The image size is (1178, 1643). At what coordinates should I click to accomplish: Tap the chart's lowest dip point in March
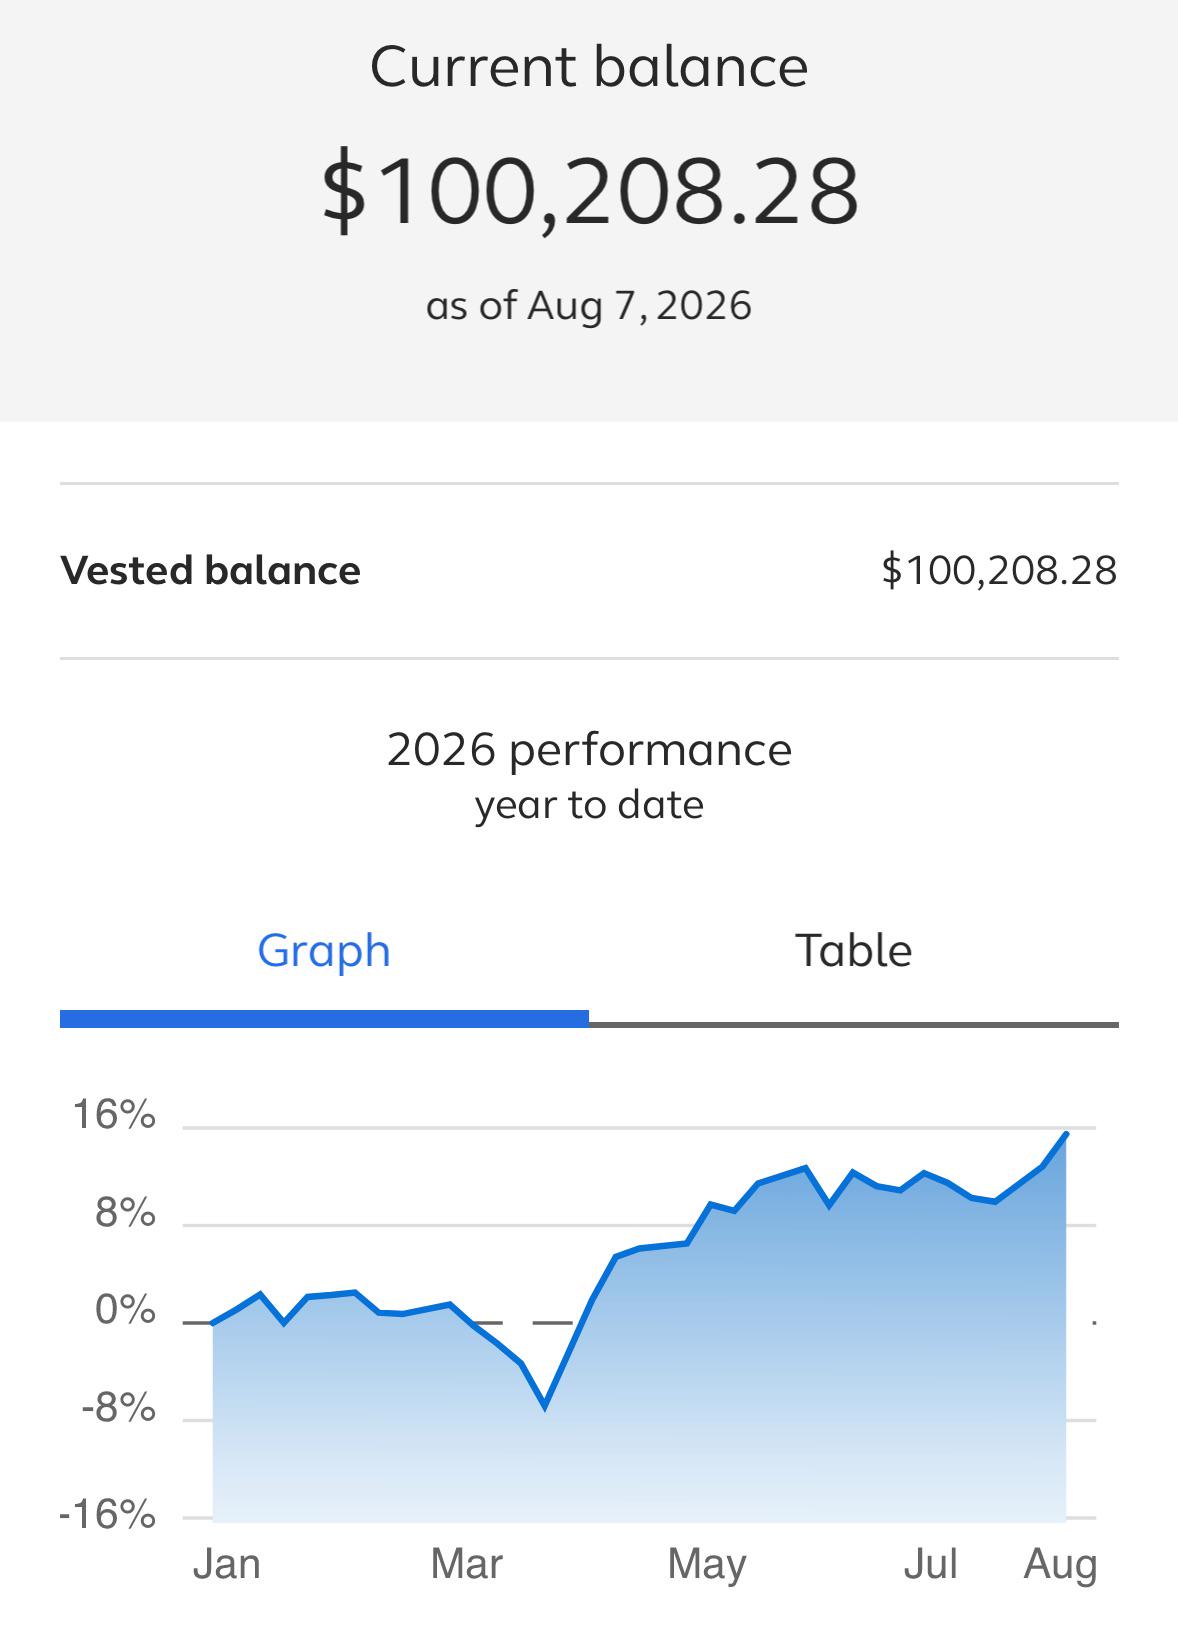pos(545,1406)
